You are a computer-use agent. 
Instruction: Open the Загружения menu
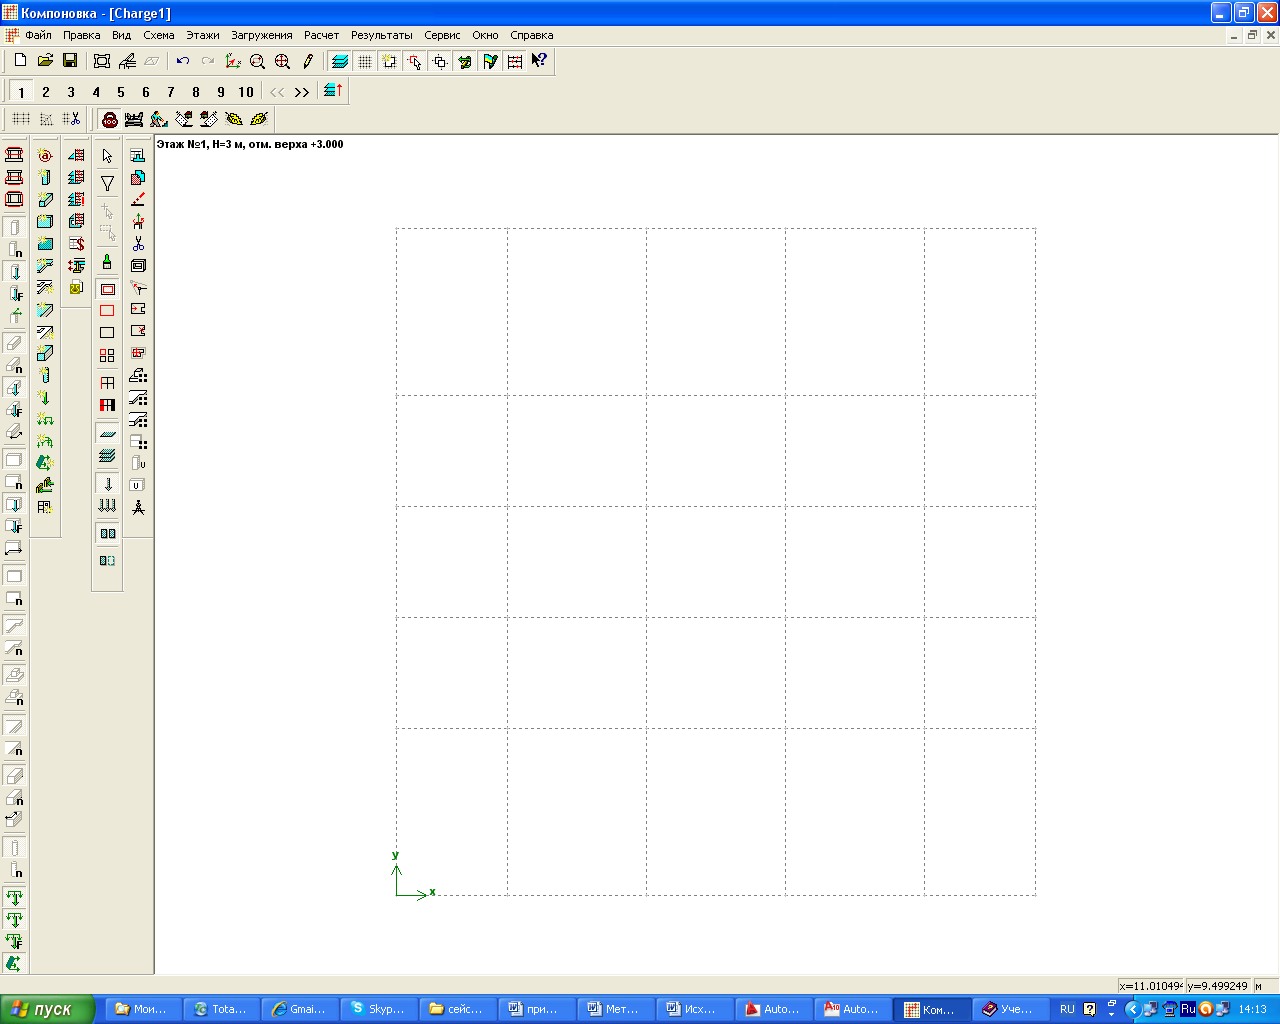click(x=262, y=35)
